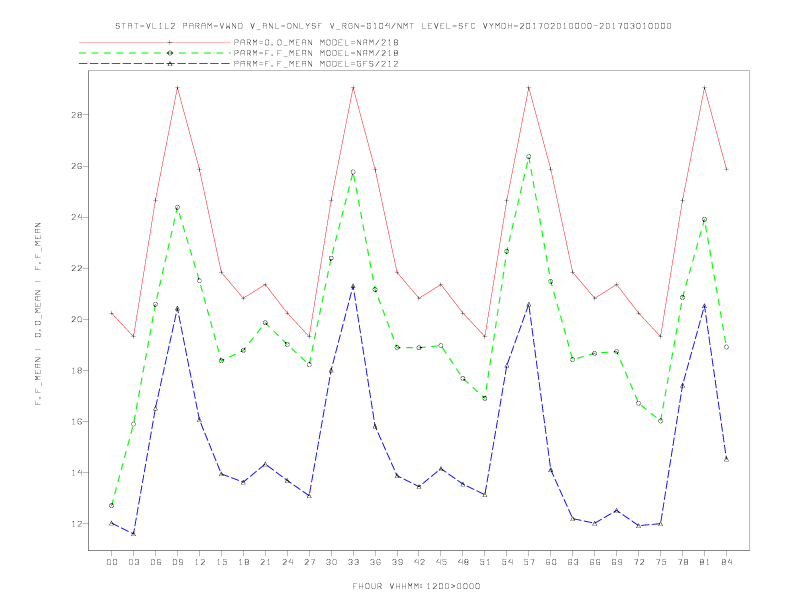
Task: Click the red solid legend line sample
Action: point(155,42)
